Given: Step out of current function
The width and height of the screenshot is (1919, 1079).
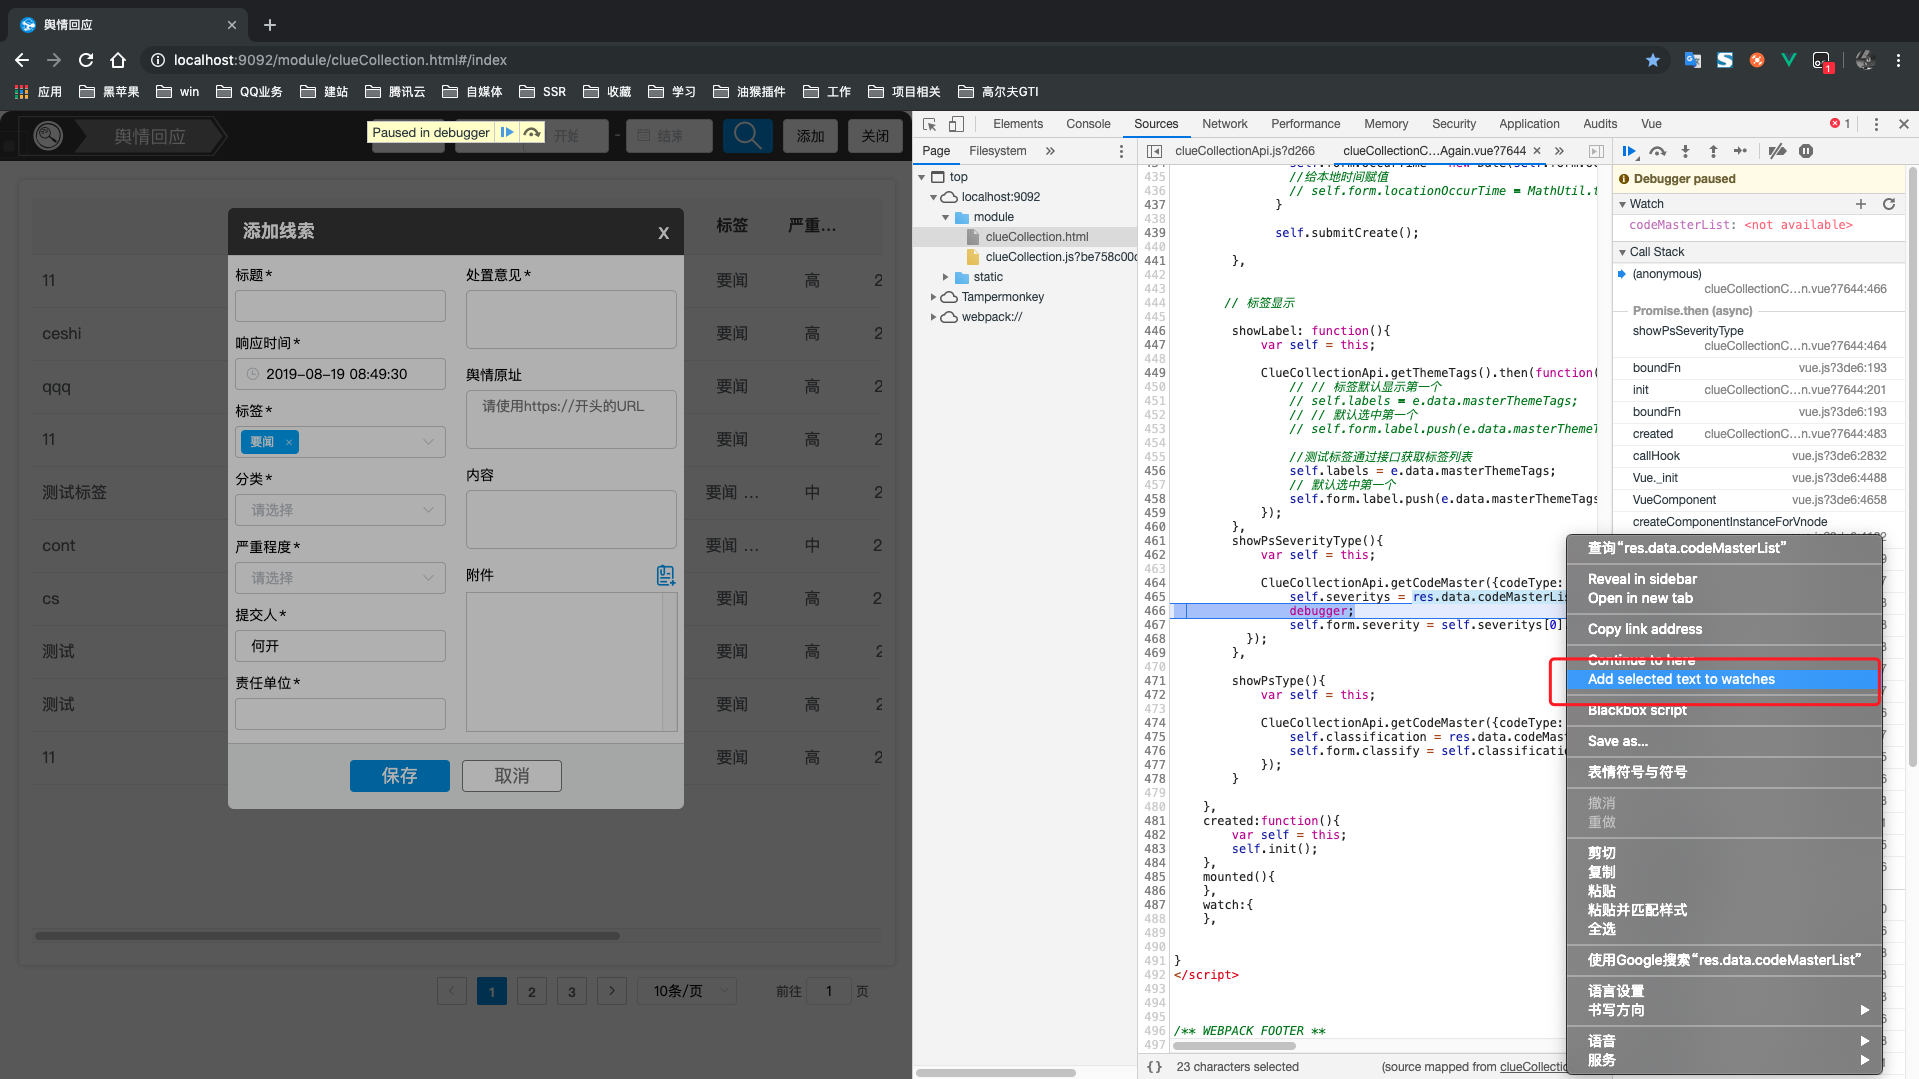Looking at the screenshot, I should click(x=1713, y=151).
